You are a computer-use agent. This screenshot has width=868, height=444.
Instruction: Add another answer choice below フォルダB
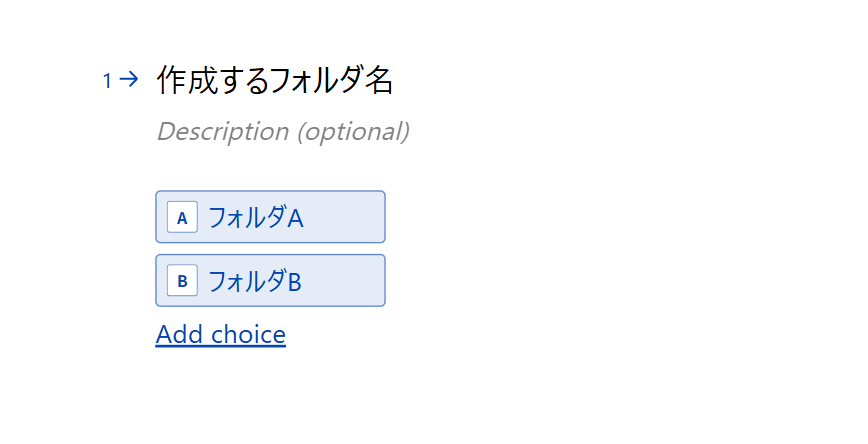click(221, 334)
